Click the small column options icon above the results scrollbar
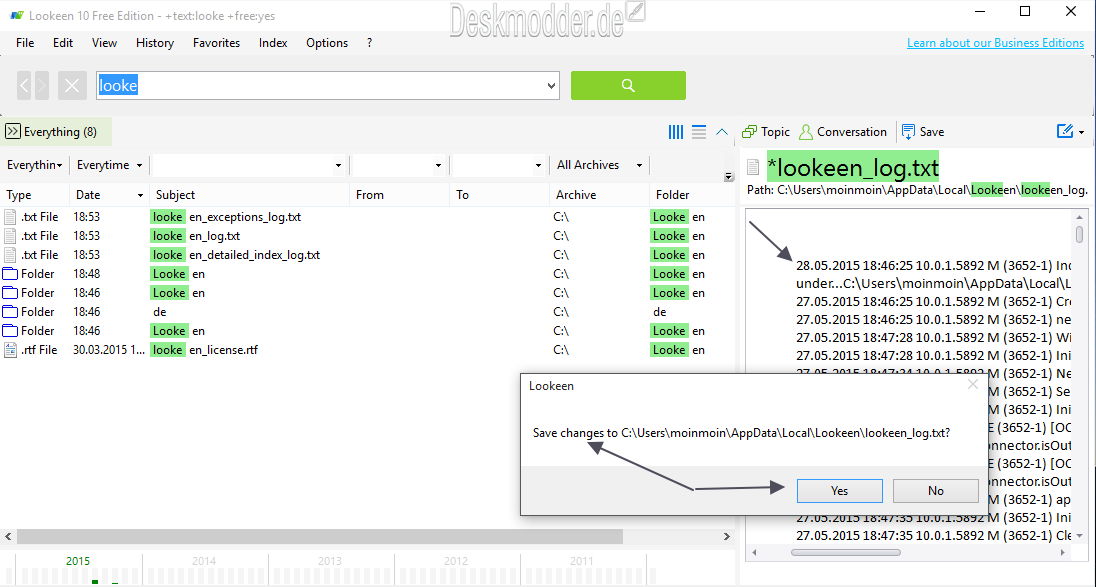Viewport: 1096px width, 587px height. click(728, 177)
